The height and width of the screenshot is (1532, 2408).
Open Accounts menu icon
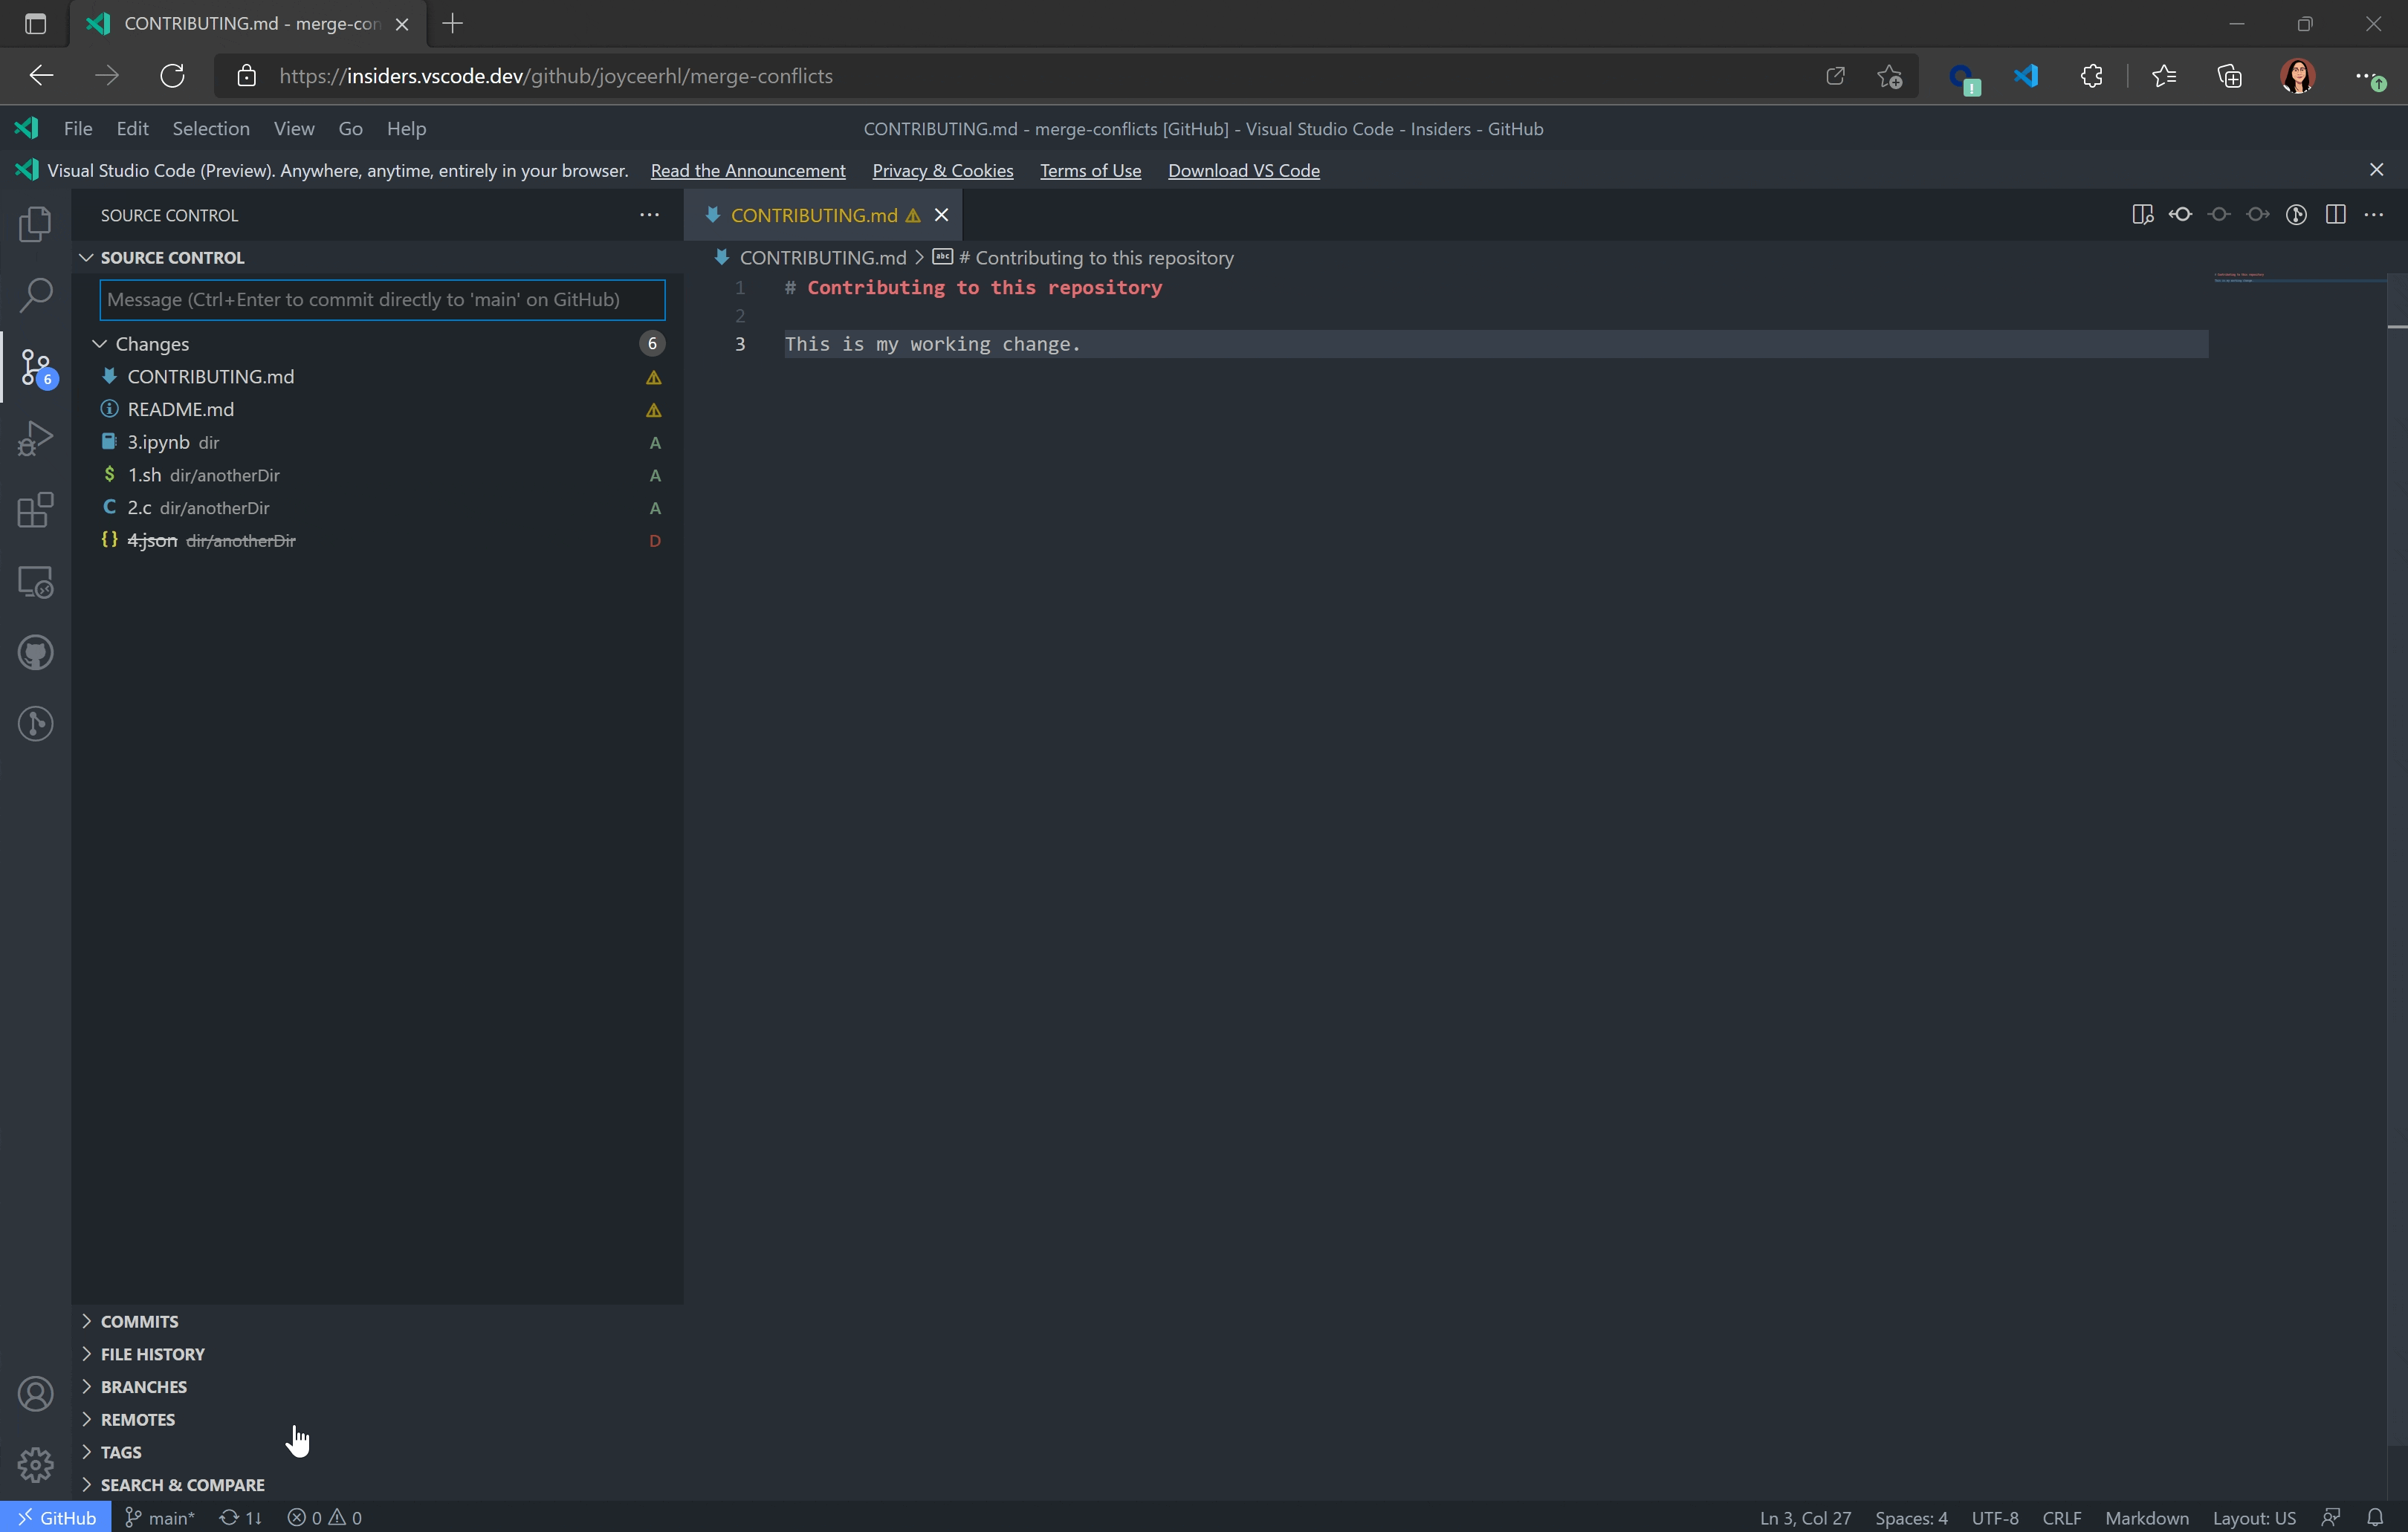click(x=35, y=1394)
